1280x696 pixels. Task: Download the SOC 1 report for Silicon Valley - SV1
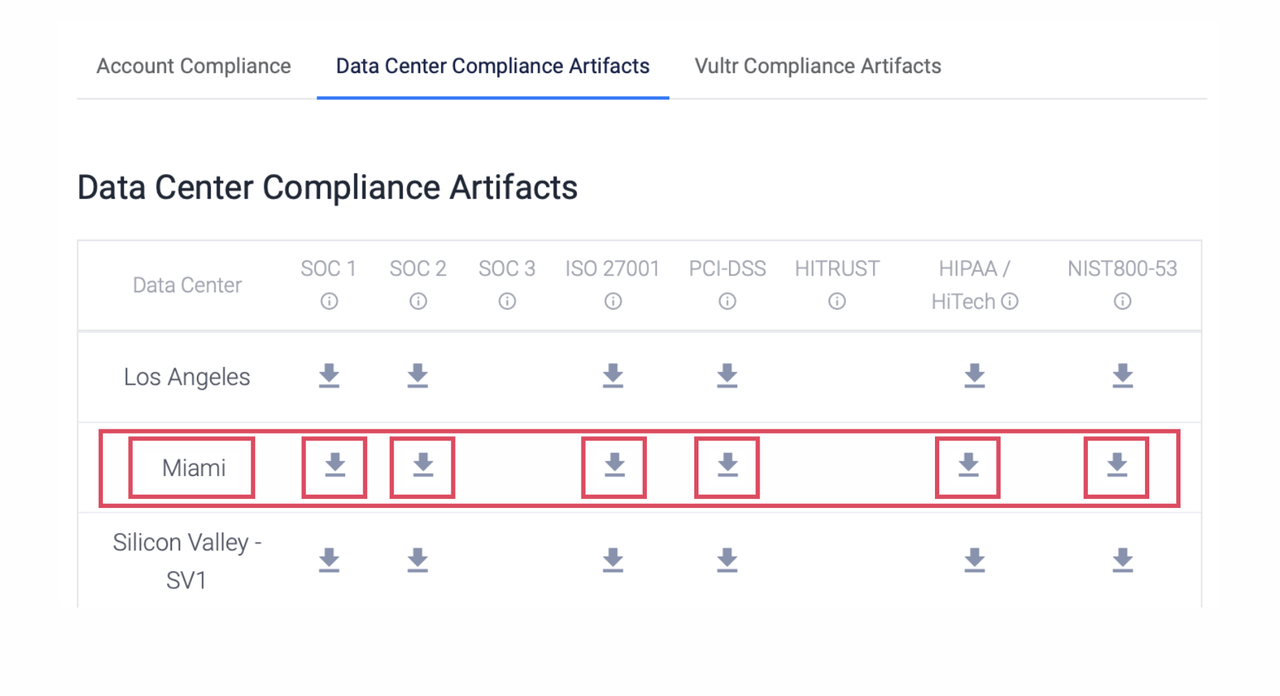point(329,560)
